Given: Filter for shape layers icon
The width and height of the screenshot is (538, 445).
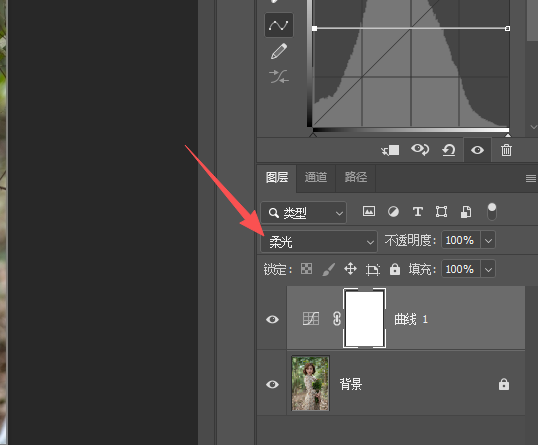Looking at the screenshot, I should click(441, 211).
